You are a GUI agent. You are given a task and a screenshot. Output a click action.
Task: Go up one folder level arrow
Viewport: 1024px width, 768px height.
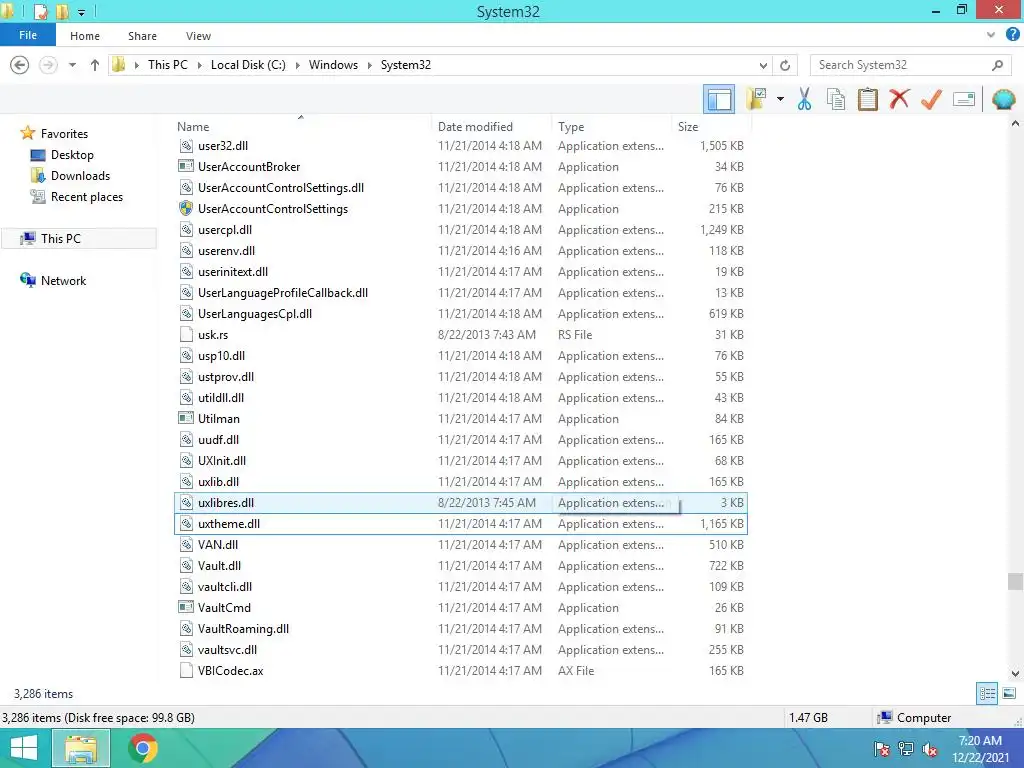click(x=95, y=65)
